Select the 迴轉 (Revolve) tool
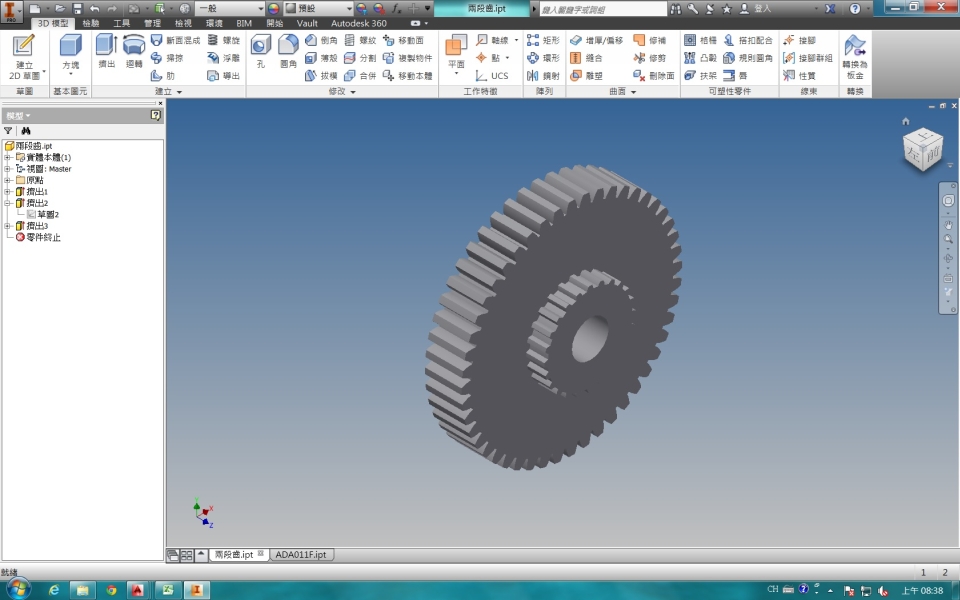Viewport: 960px width, 600px height. tap(134, 51)
